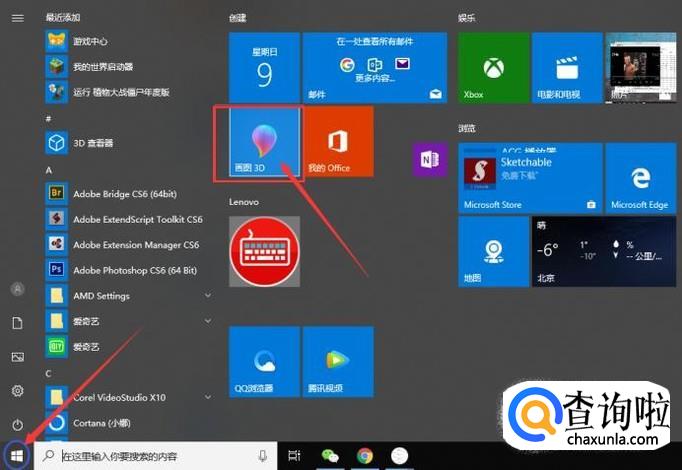The width and height of the screenshot is (682, 470).
Task: Open 游戏中心 from recently added
Action: [130, 41]
